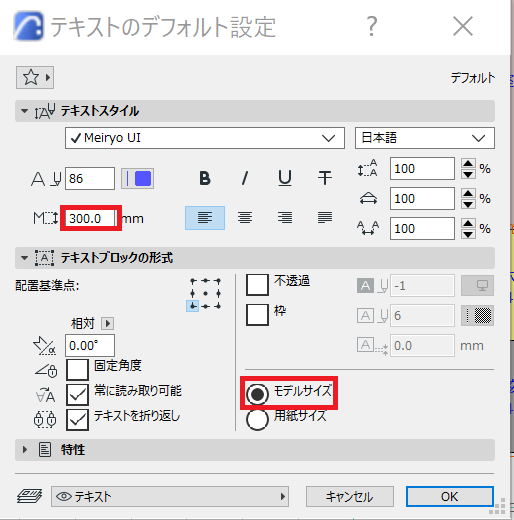Open the favorites star button

[x=35, y=78]
